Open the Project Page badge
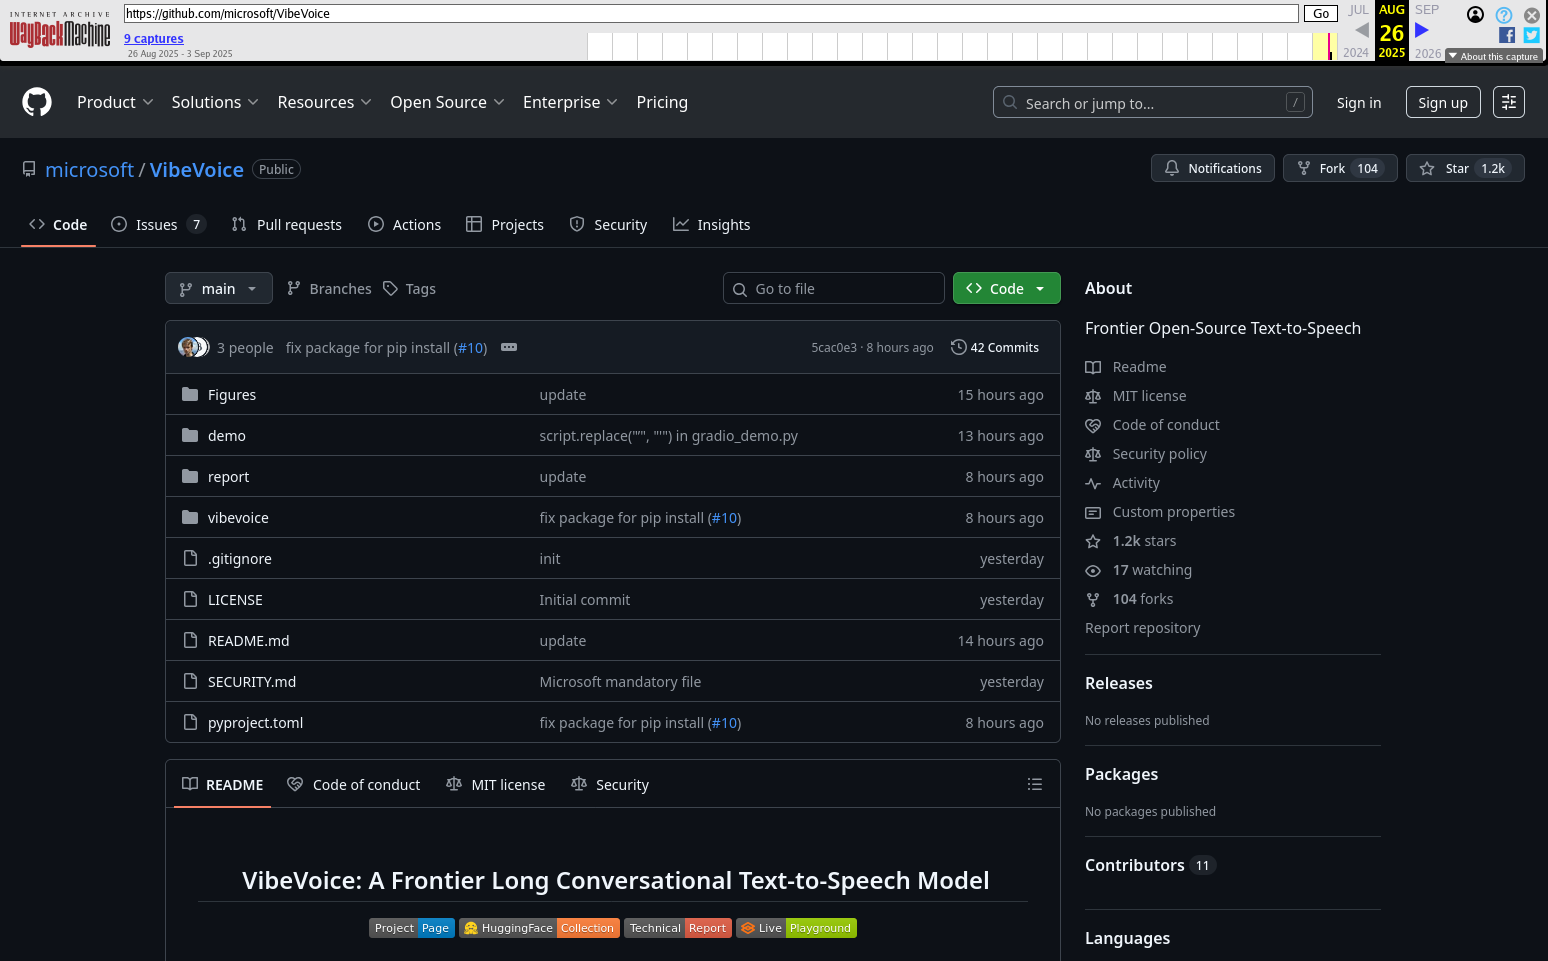This screenshot has width=1548, height=961. pos(412,928)
